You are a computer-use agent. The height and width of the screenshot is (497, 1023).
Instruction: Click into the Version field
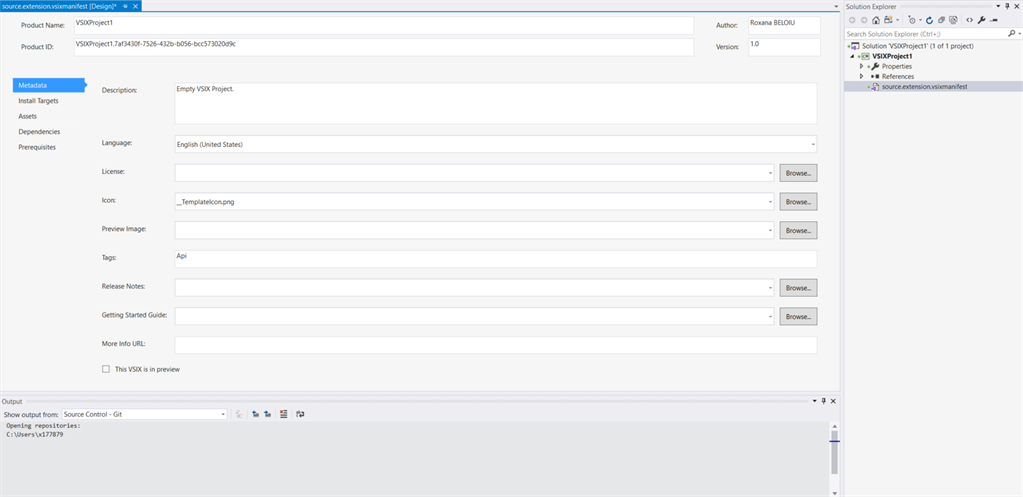[x=784, y=47]
